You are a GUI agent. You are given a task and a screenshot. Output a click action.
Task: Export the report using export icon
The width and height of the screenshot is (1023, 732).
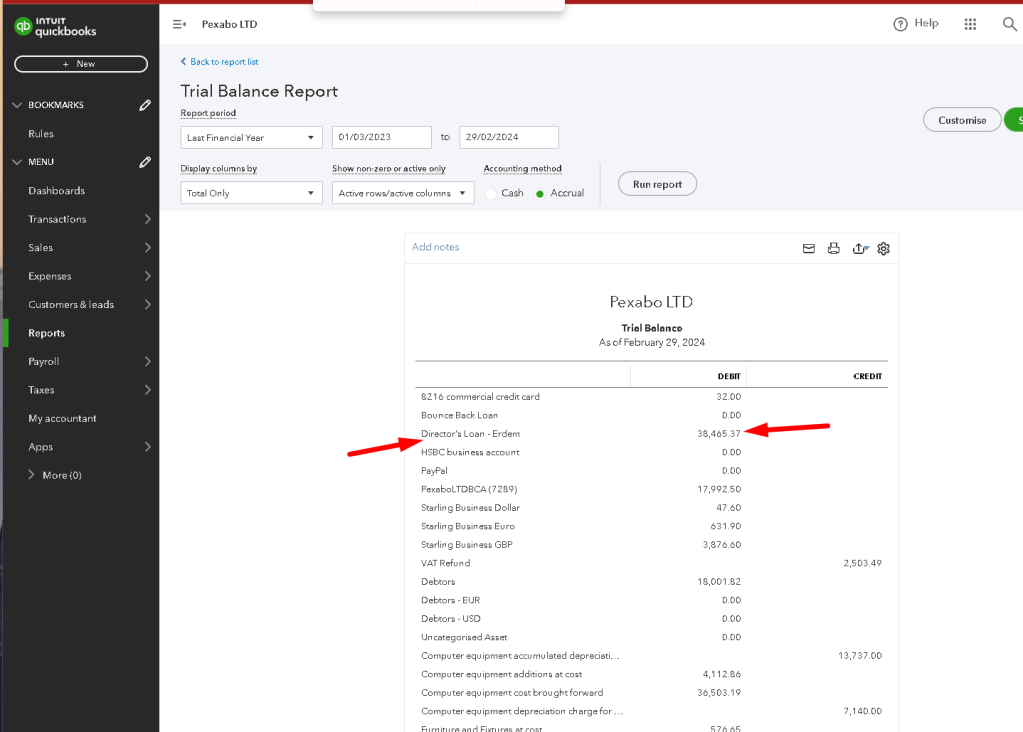coord(861,249)
